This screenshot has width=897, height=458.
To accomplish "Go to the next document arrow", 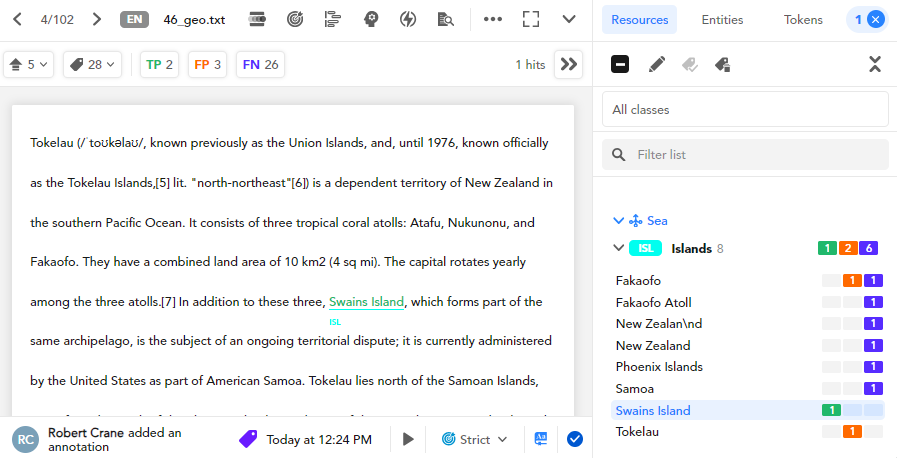I will click(96, 19).
